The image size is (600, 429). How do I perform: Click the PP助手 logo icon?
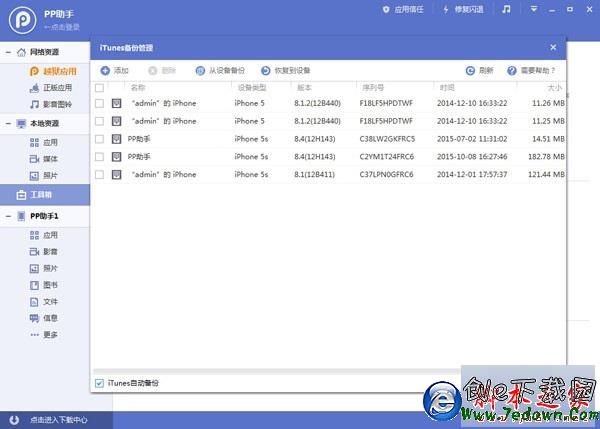pyautogui.click(x=23, y=20)
